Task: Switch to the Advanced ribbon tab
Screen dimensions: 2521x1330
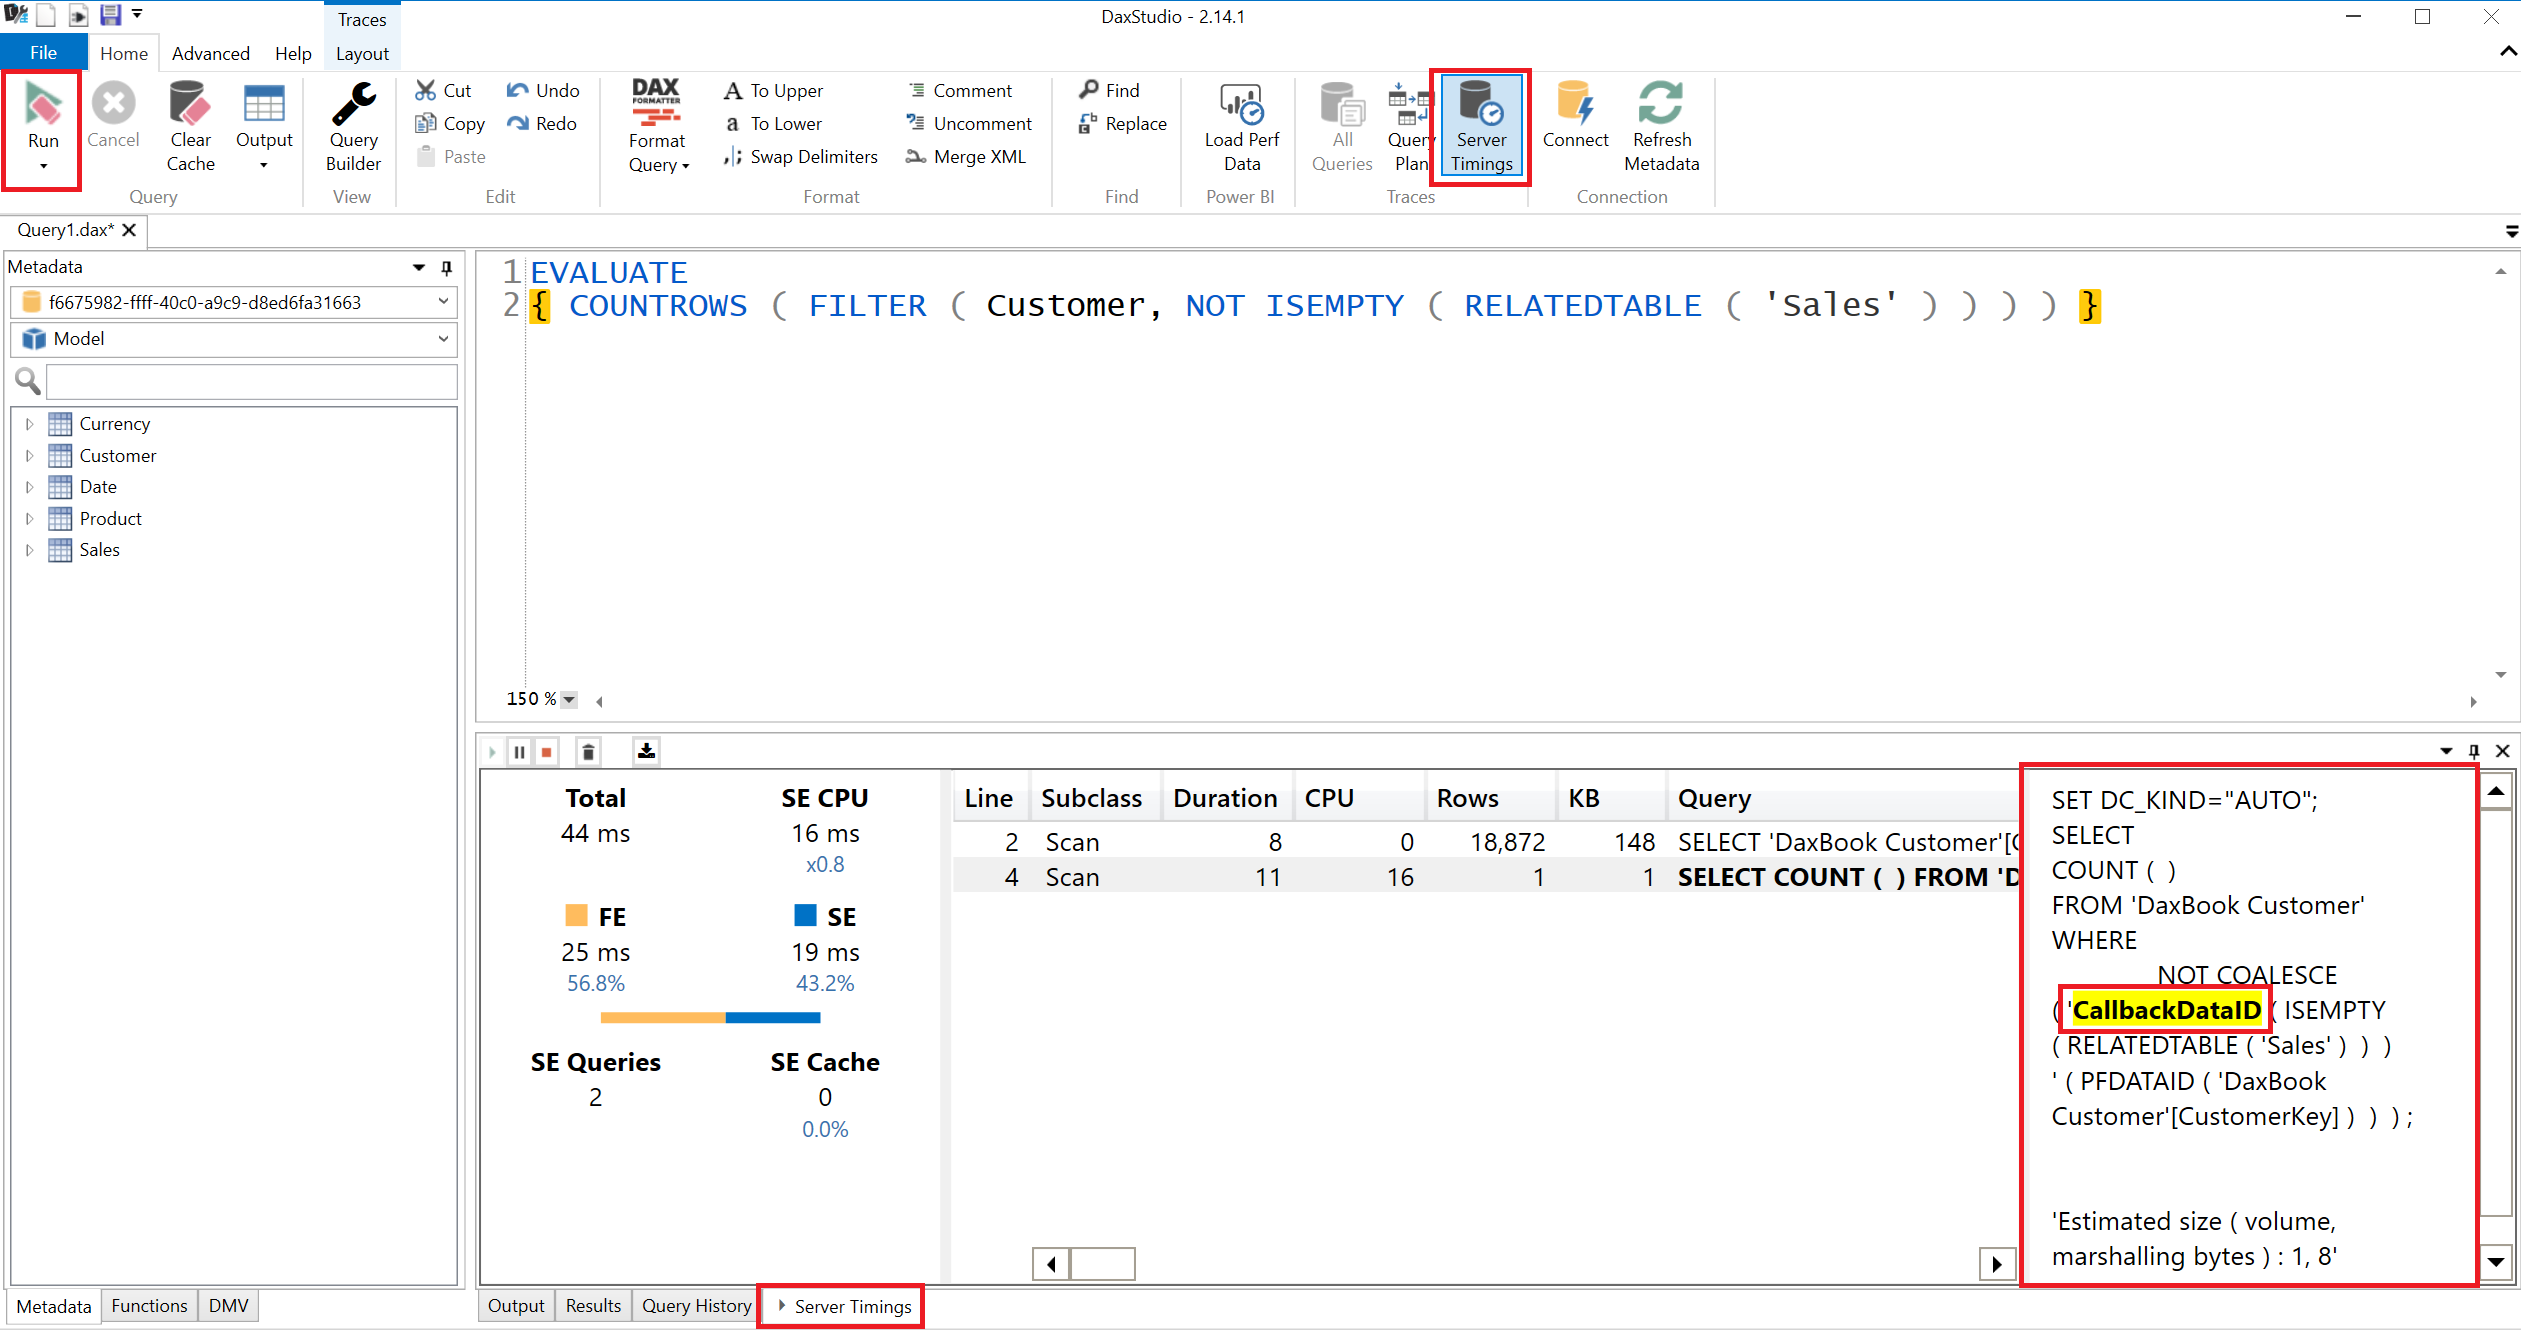Action: tap(210, 53)
